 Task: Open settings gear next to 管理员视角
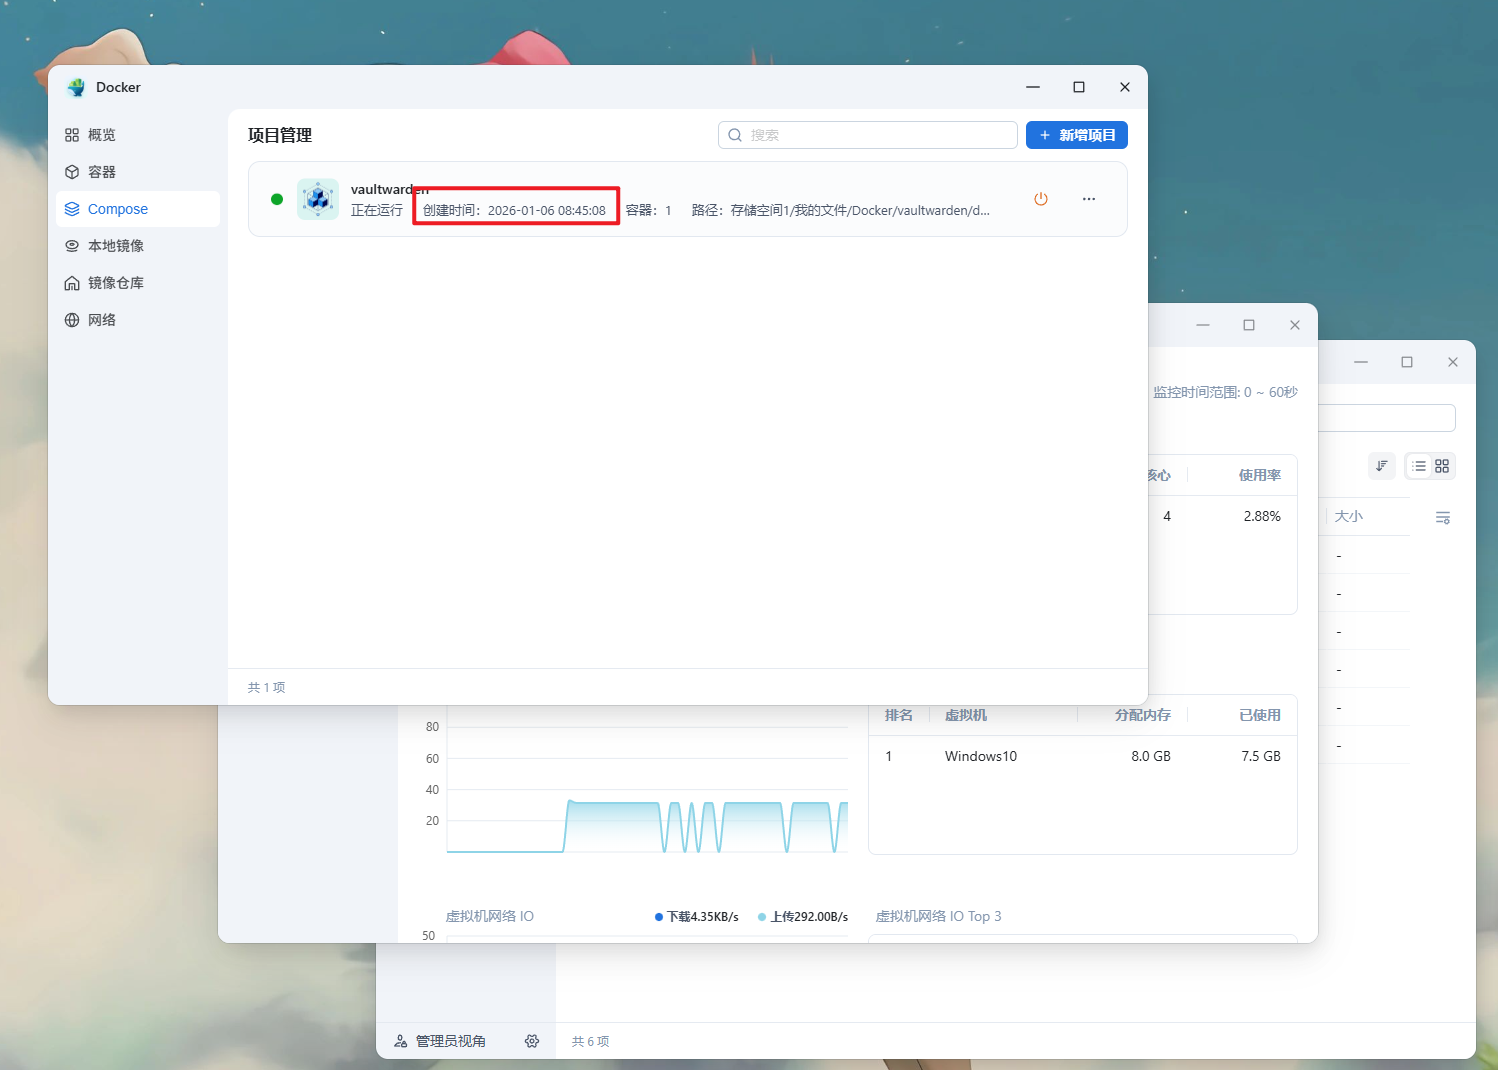[x=532, y=1041]
